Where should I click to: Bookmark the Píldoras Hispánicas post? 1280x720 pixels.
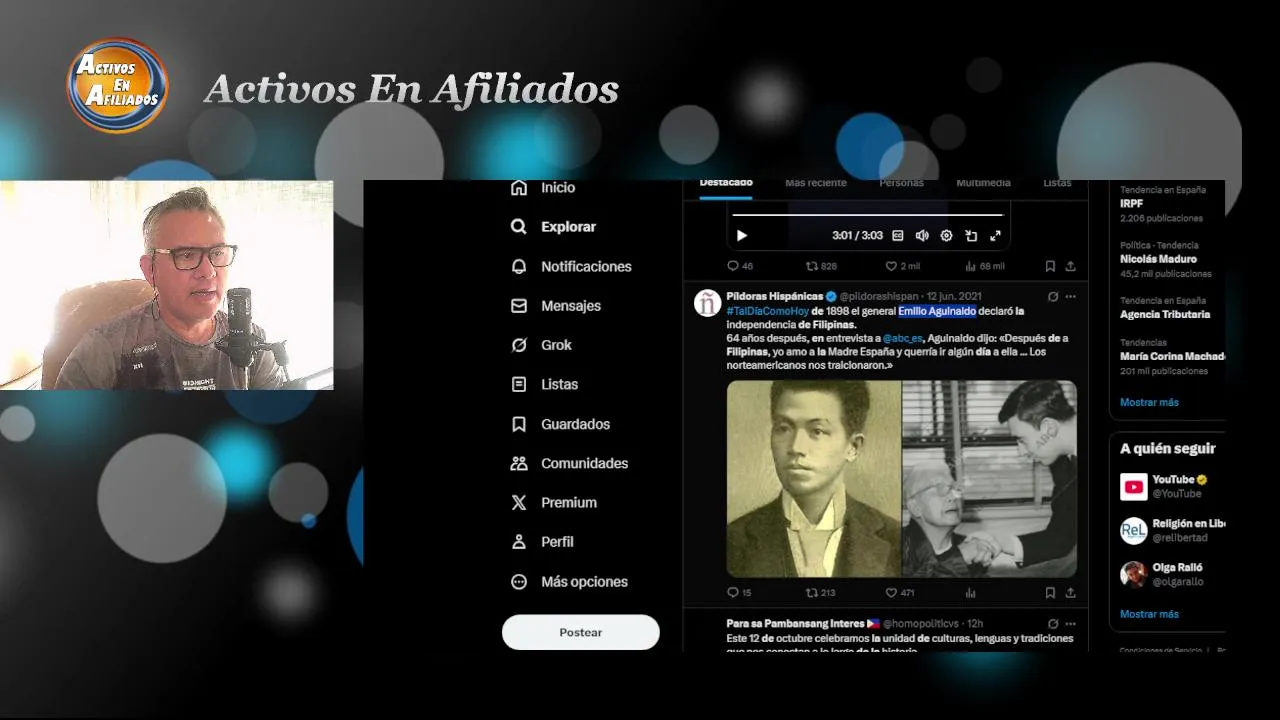click(1050, 593)
